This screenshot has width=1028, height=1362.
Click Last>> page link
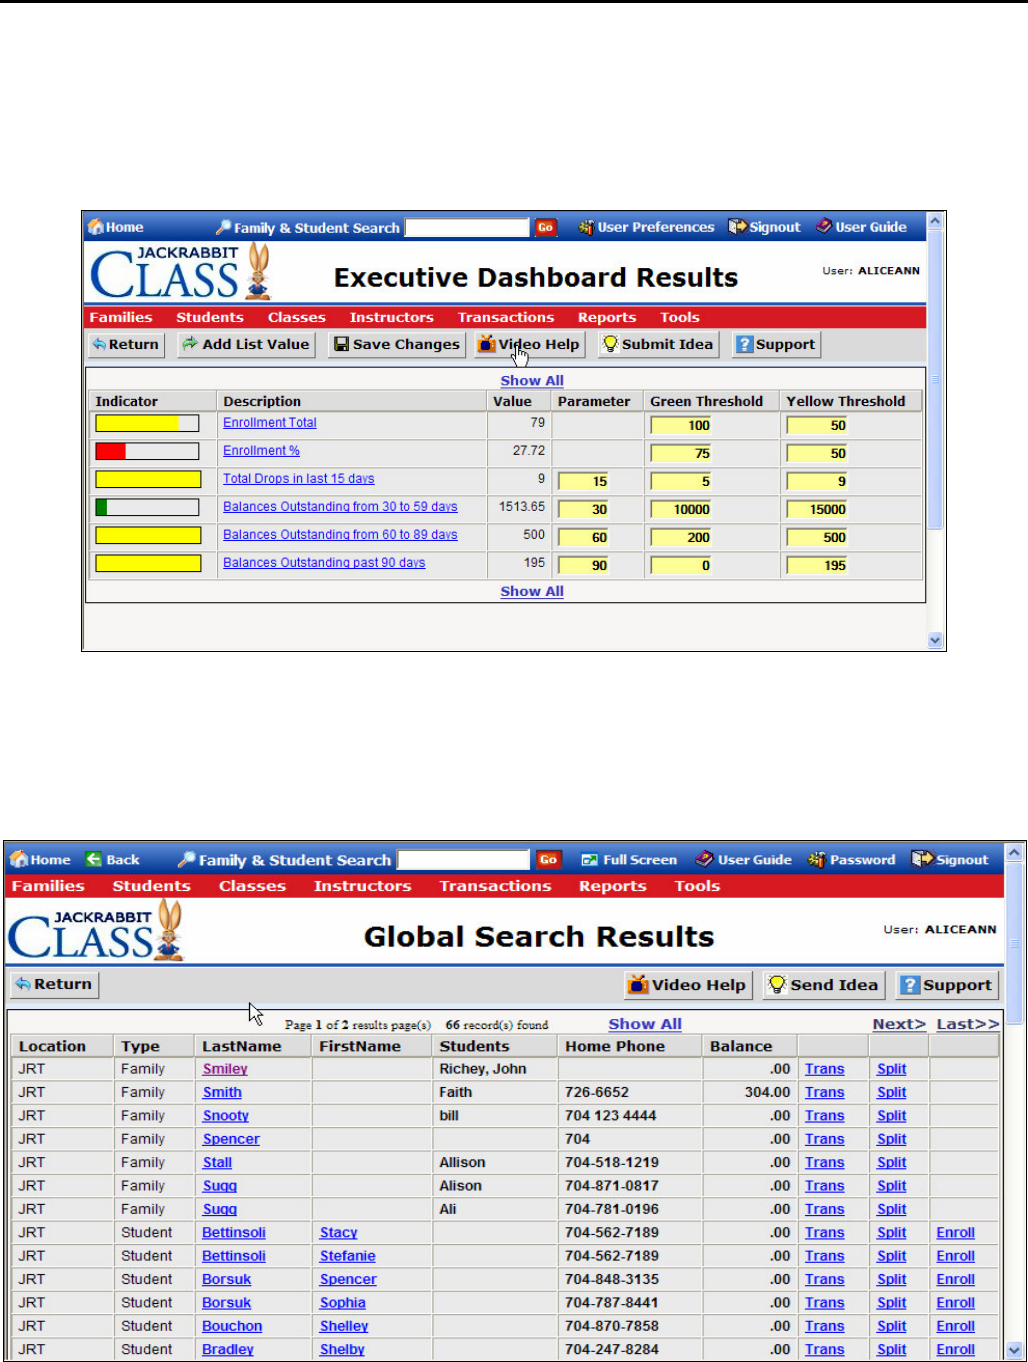(x=968, y=1024)
